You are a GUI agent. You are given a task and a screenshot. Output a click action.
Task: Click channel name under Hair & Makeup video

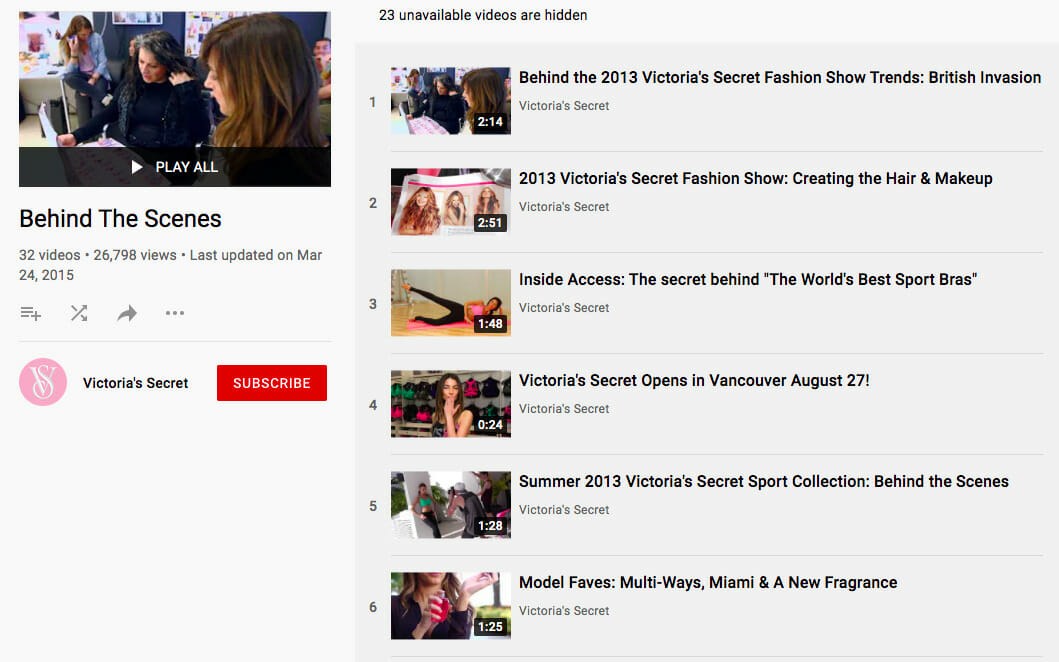click(564, 207)
